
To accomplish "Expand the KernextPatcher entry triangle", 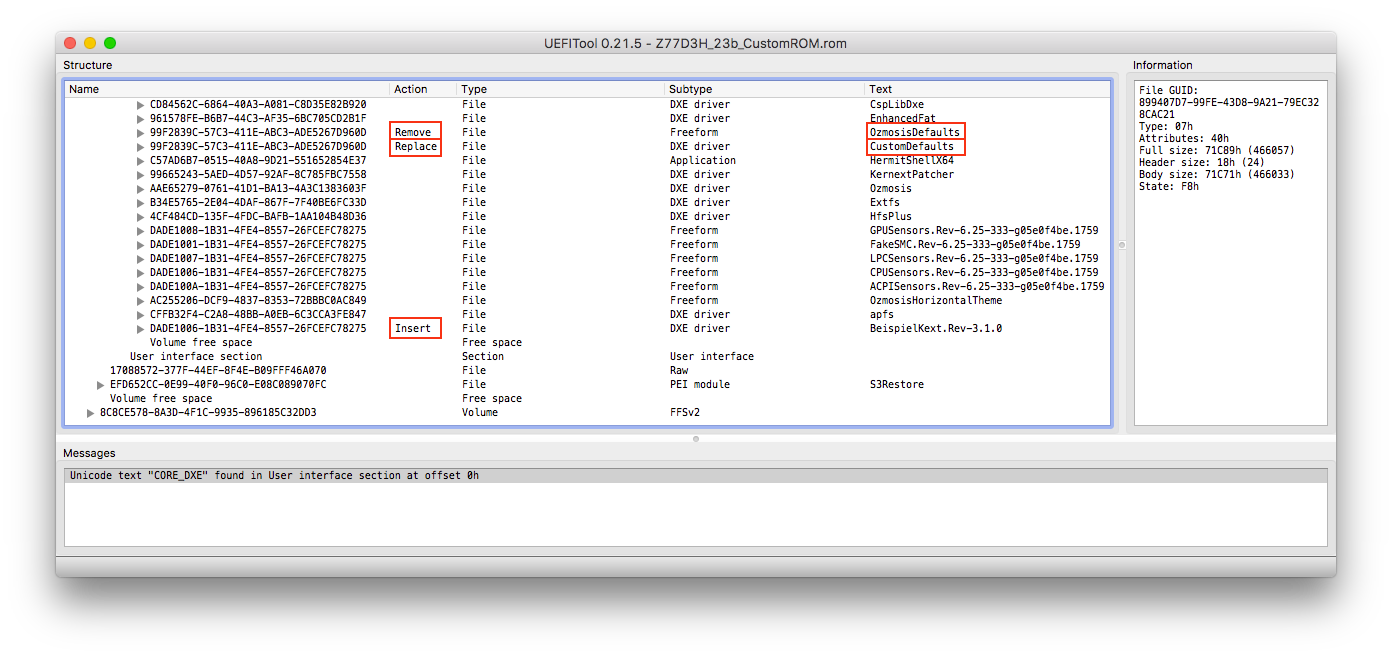I will (x=141, y=174).
